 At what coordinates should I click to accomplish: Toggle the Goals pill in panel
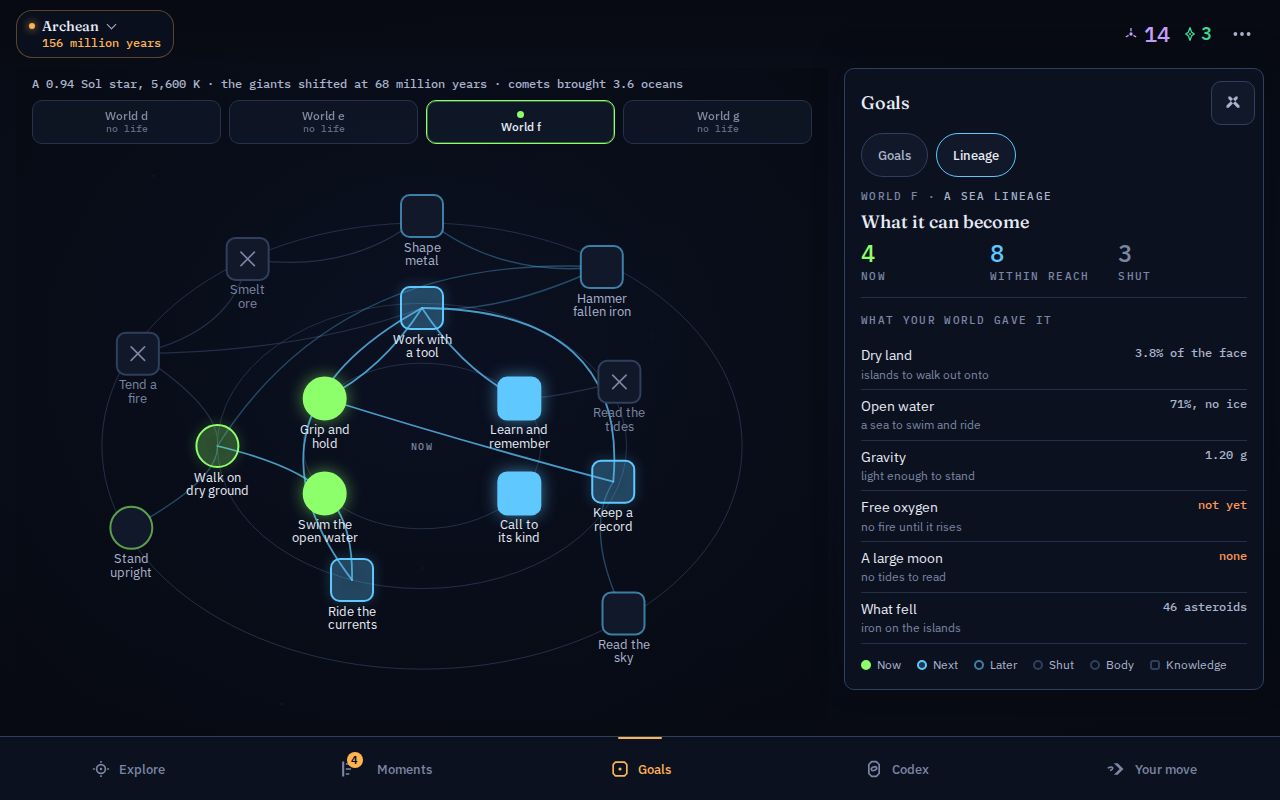pos(894,155)
